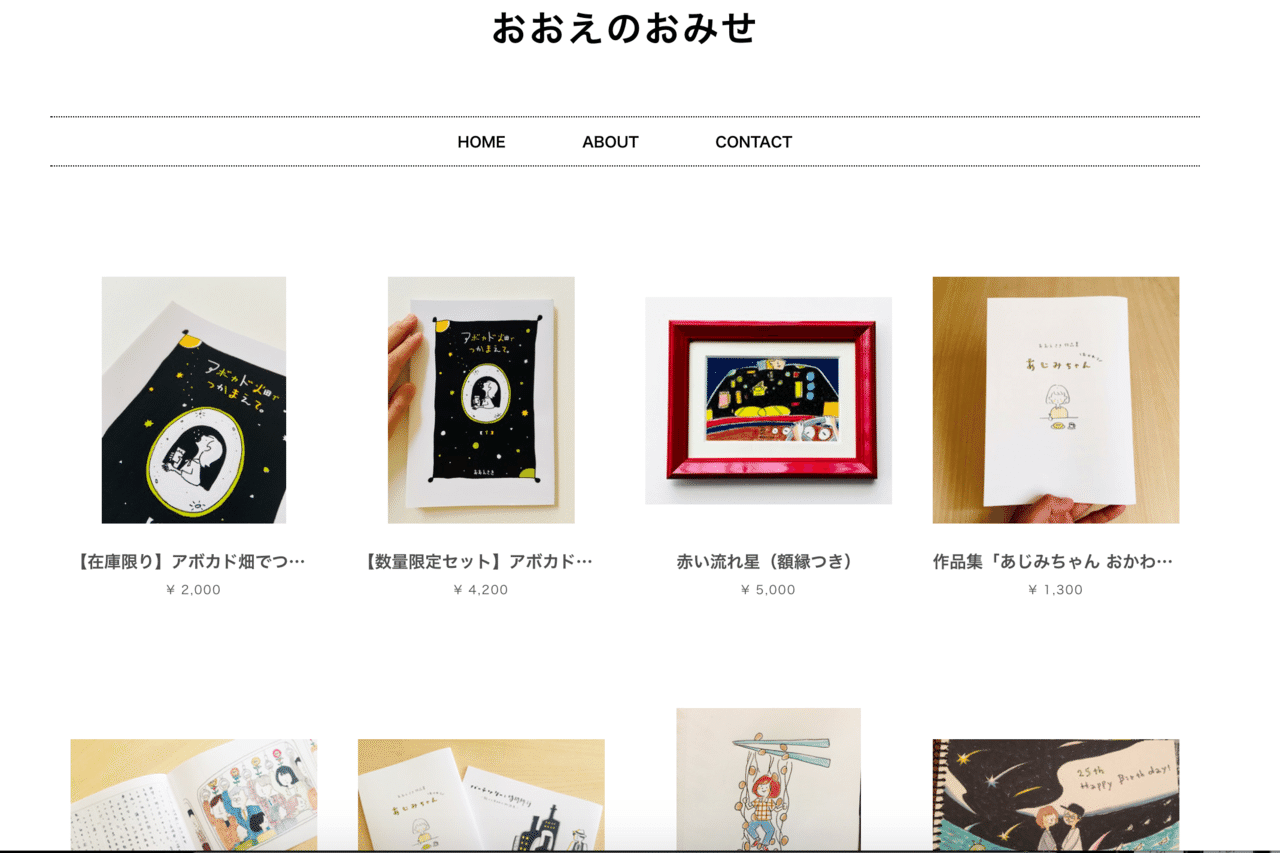Click the 【数量限定セット】アボカド… title

click(480, 562)
